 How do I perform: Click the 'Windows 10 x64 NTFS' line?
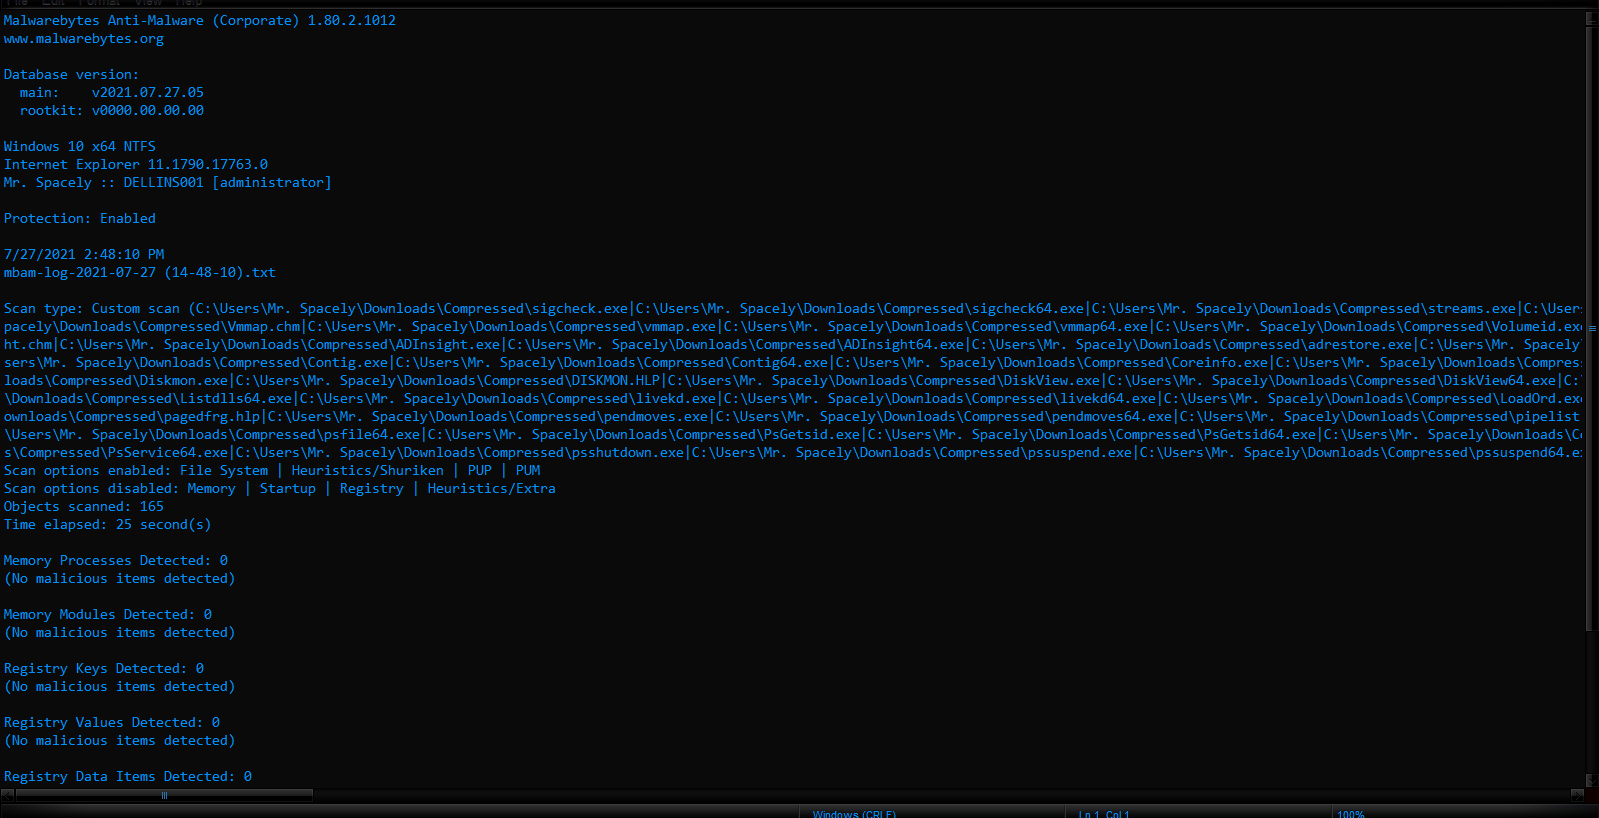[80, 146]
